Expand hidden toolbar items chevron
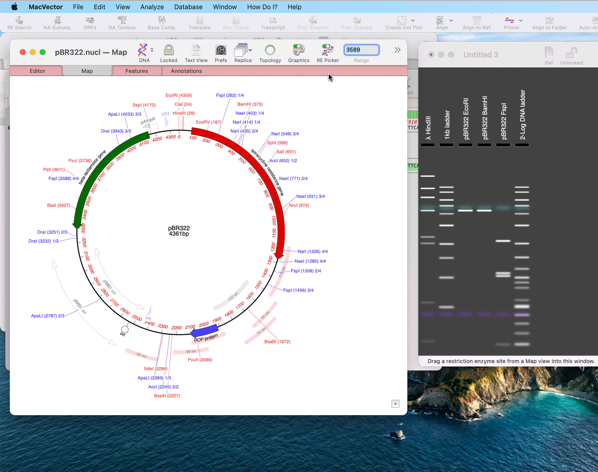Image resolution: width=598 pixels, height=472 pixels. [x=397, y=50]
